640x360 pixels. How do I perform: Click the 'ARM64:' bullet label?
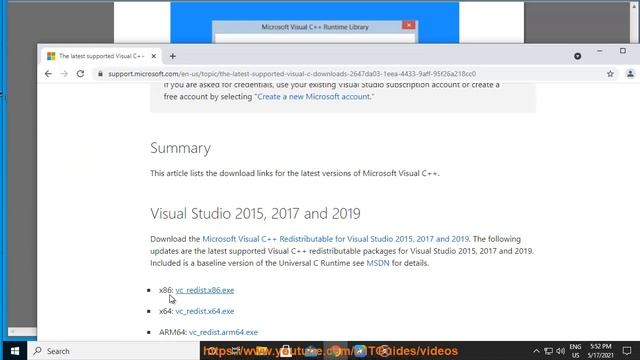(173, 332)
